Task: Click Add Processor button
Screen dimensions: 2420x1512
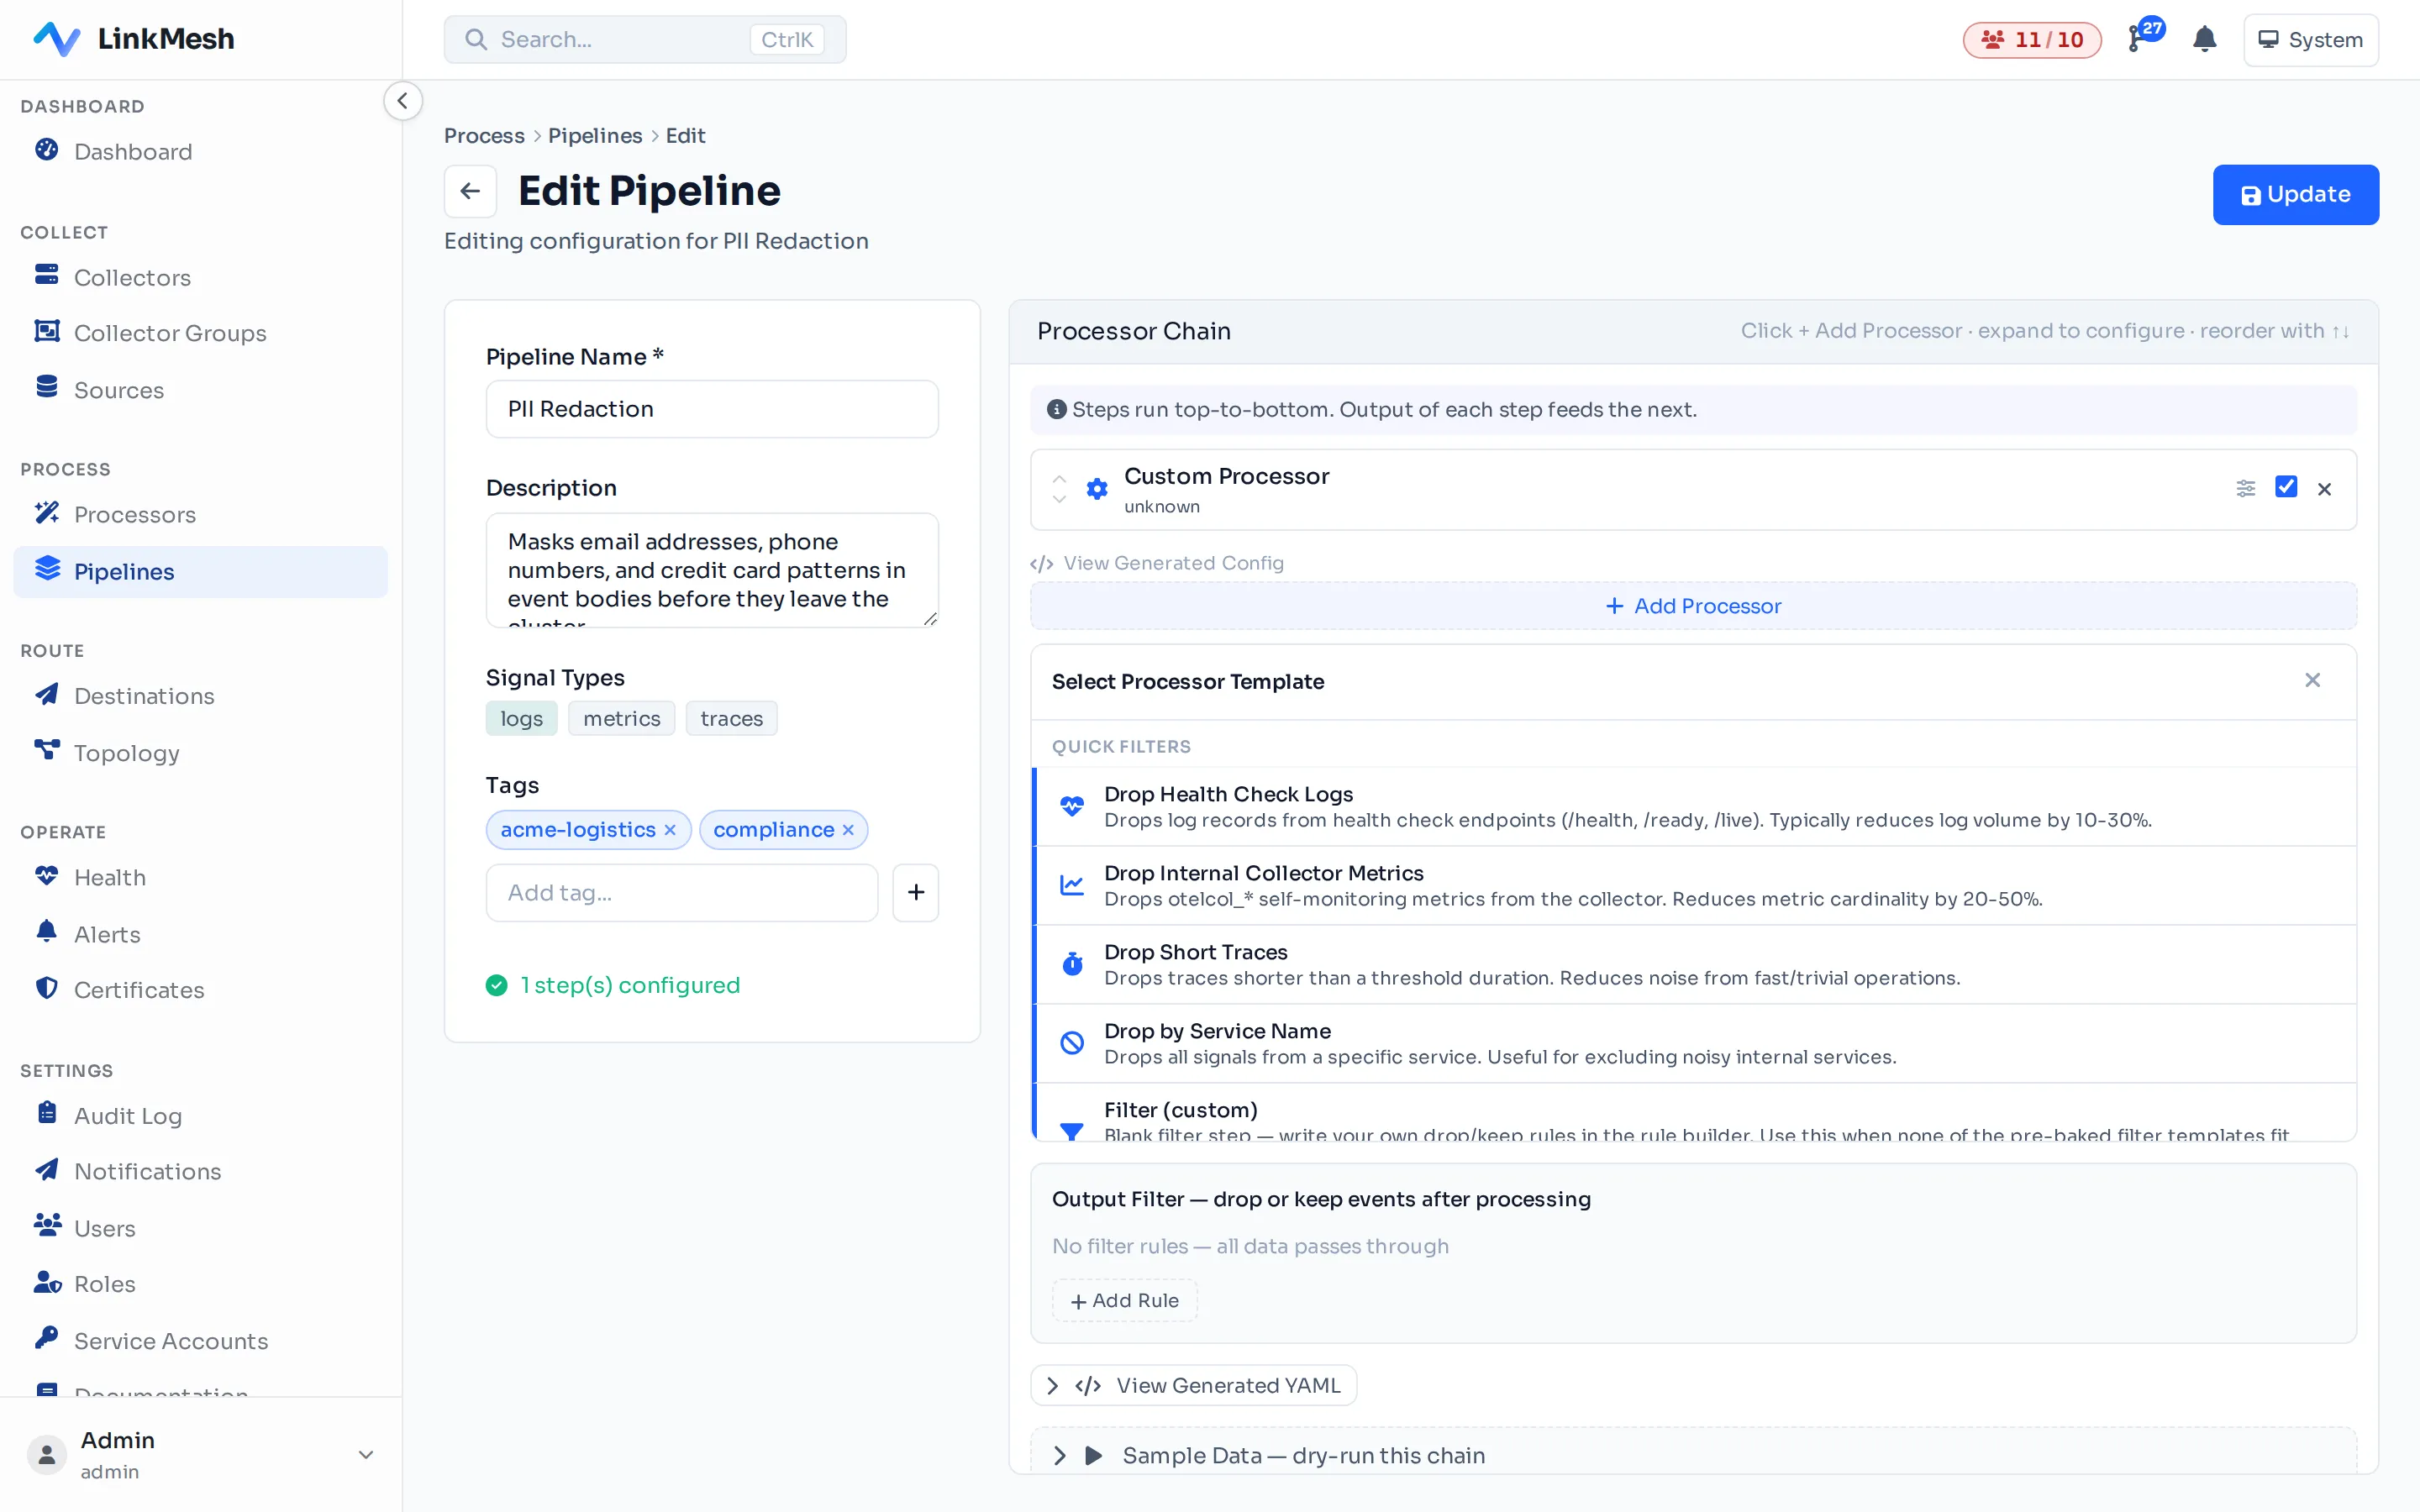Action: pyautogui.click(x=1693, y=606)
